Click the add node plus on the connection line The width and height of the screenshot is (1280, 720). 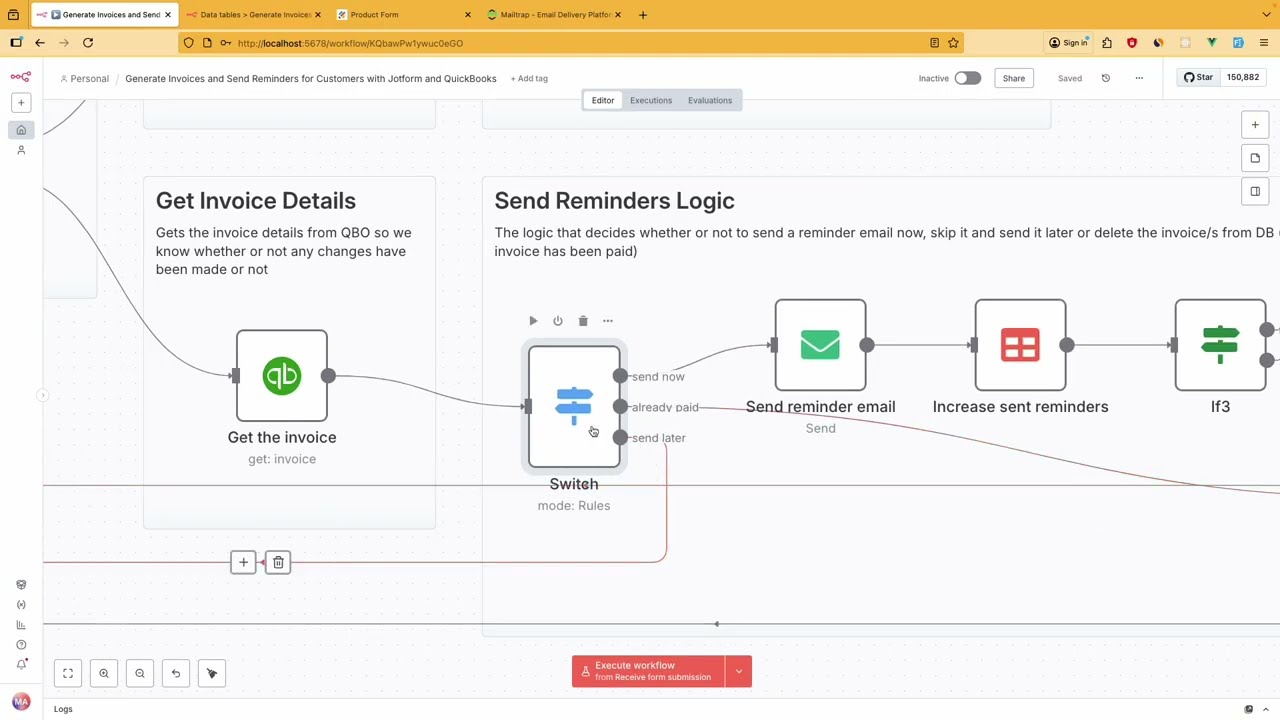(243, 563)
